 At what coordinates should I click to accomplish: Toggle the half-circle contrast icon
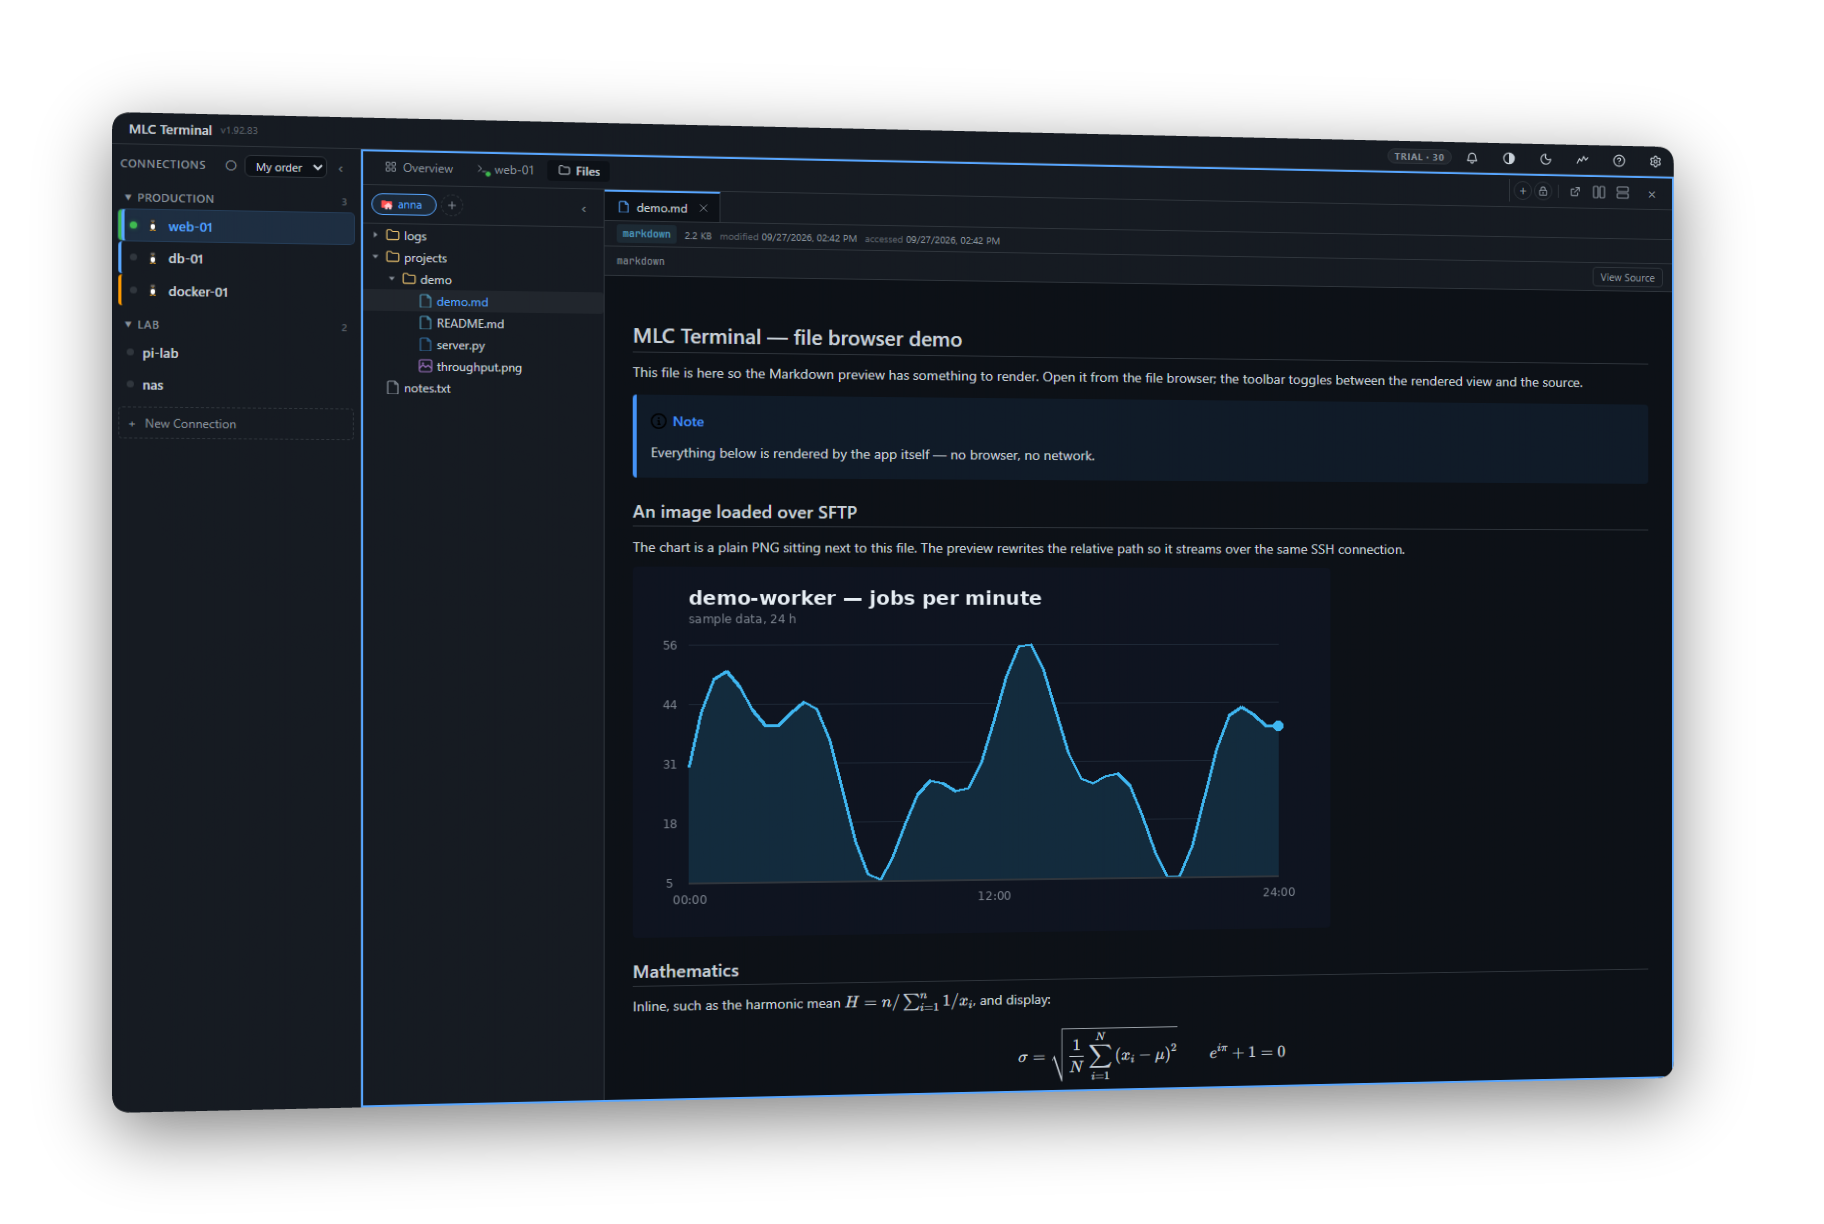tap(1508, 159)
